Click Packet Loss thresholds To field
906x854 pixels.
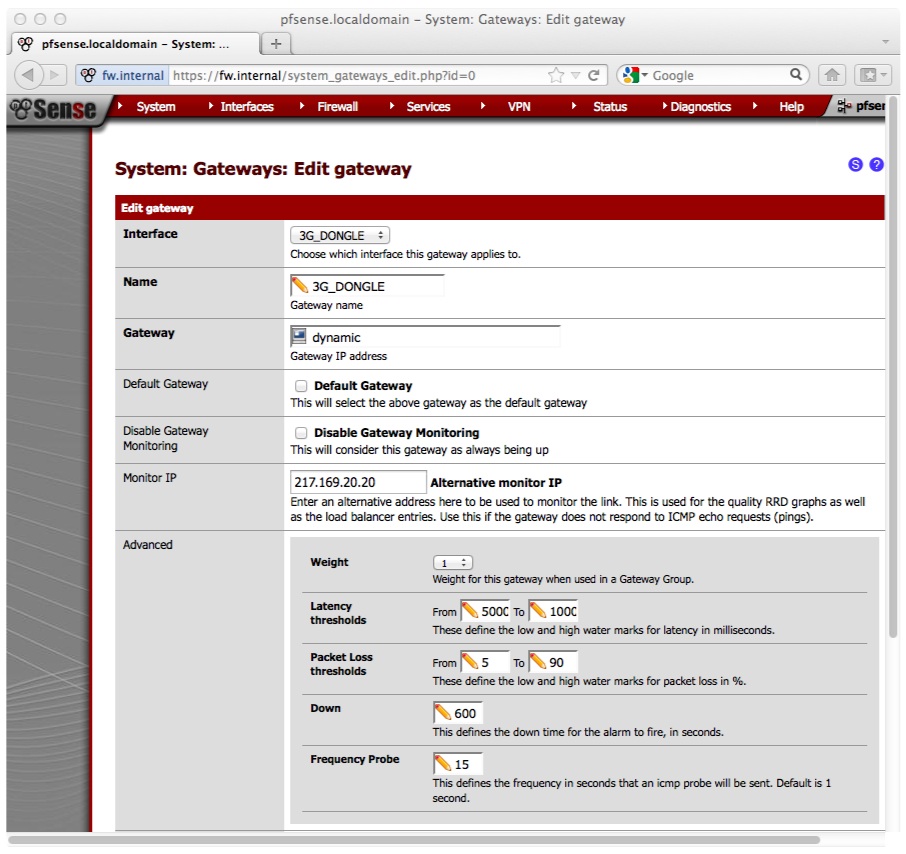click(553, 662)
